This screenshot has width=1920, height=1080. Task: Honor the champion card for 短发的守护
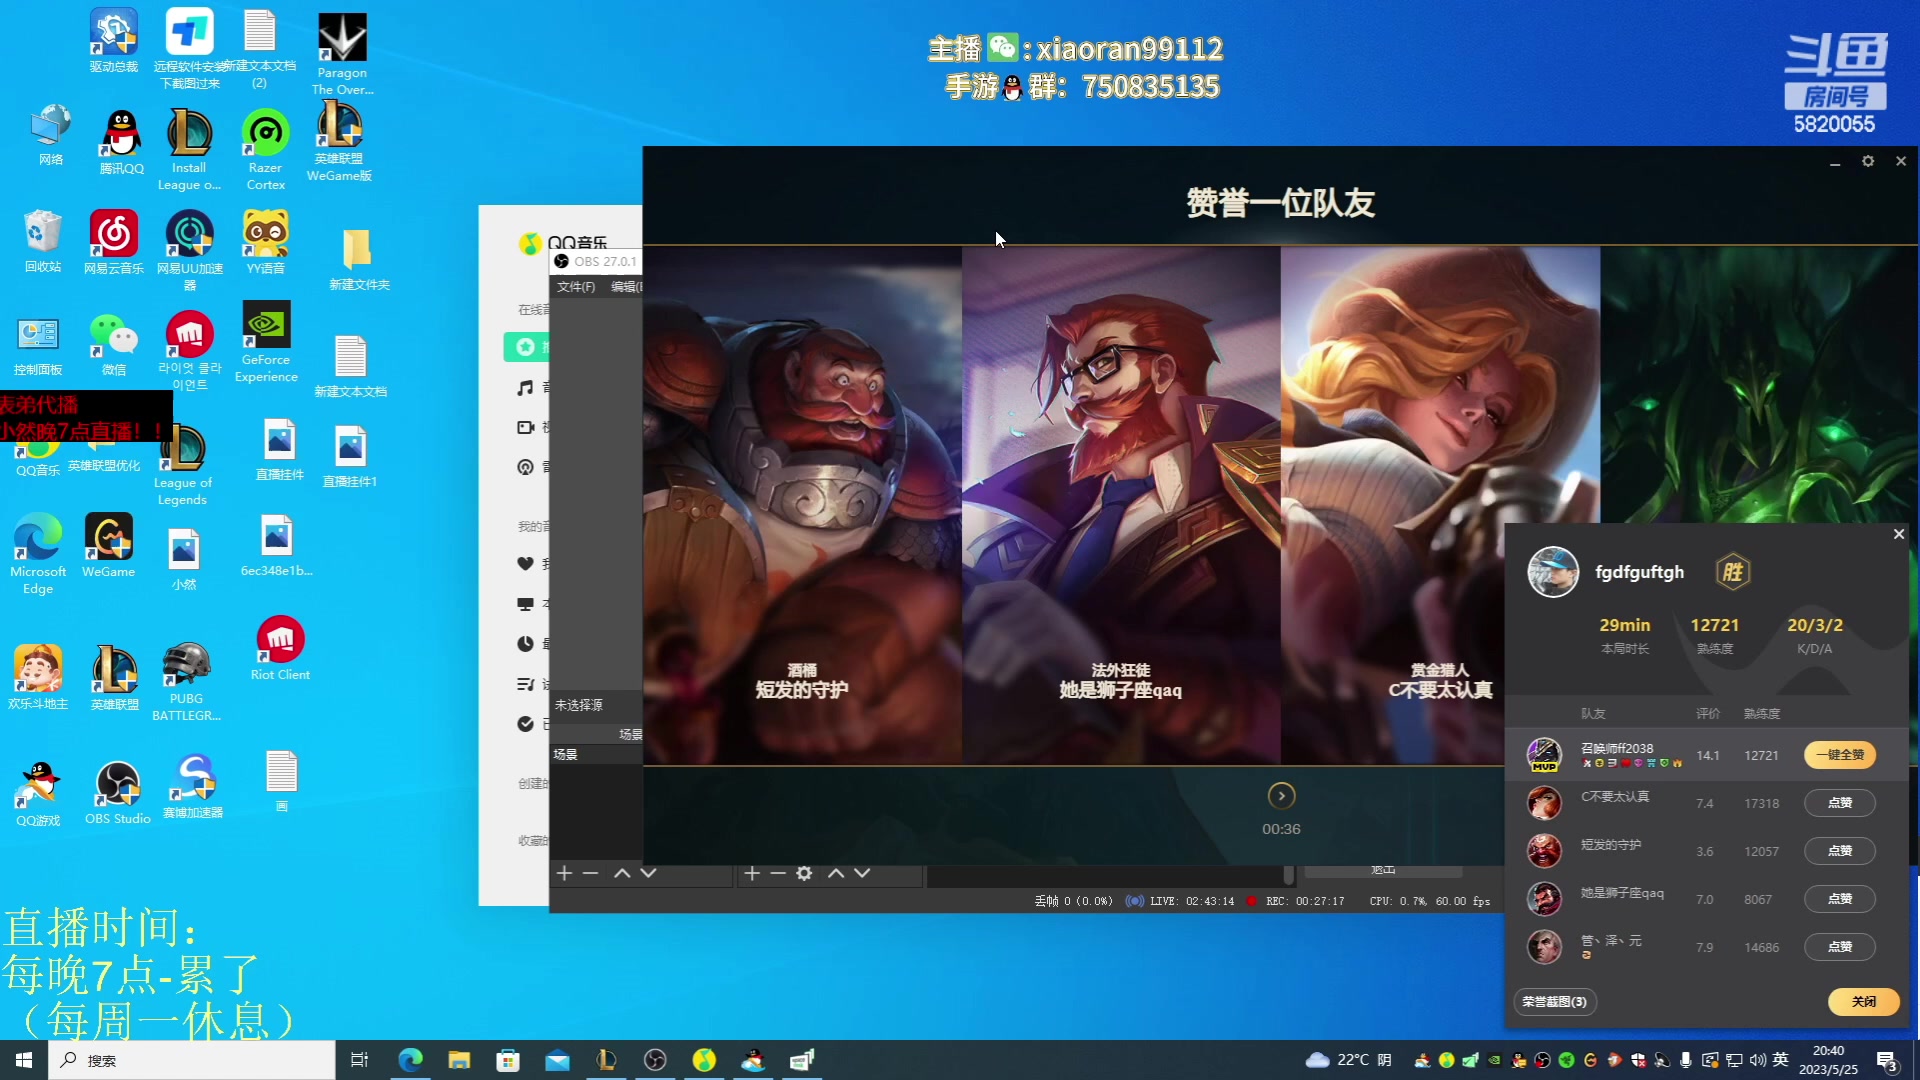coord(802,505)
